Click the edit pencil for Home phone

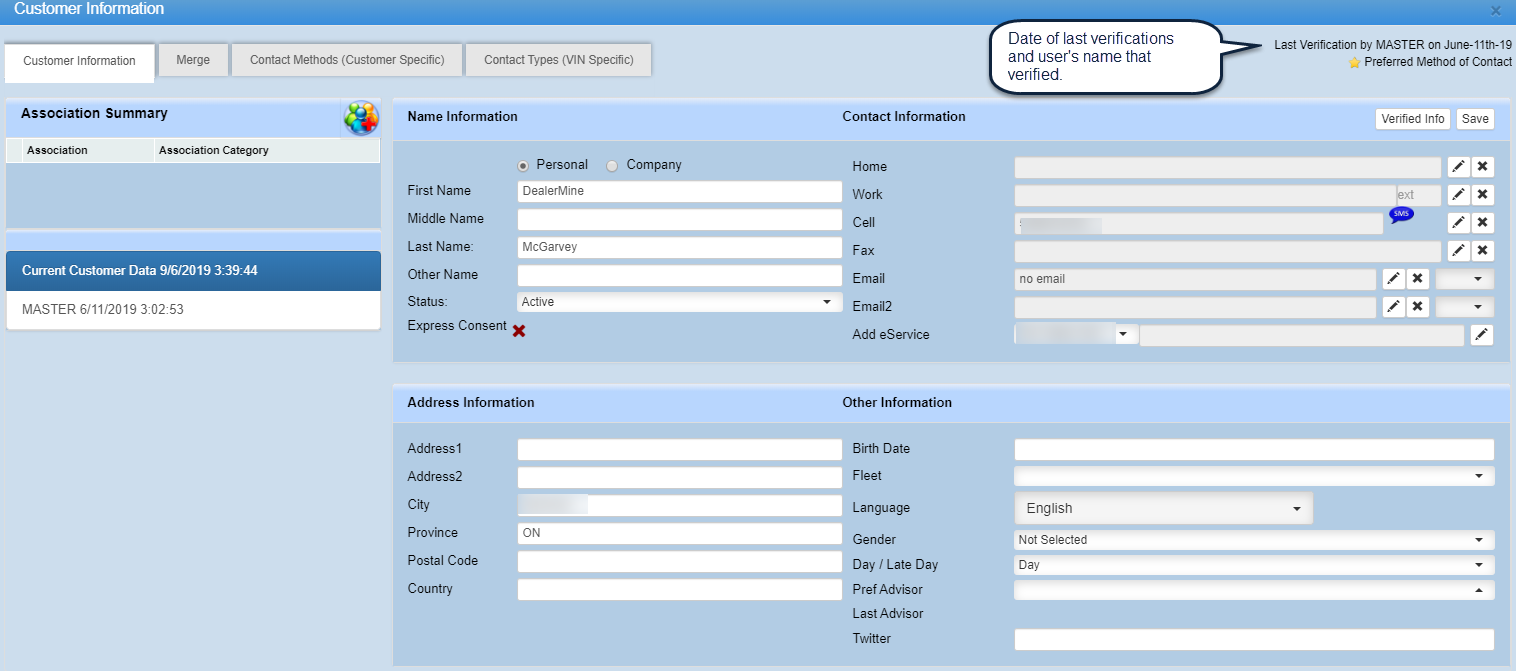pos(1458,167)
